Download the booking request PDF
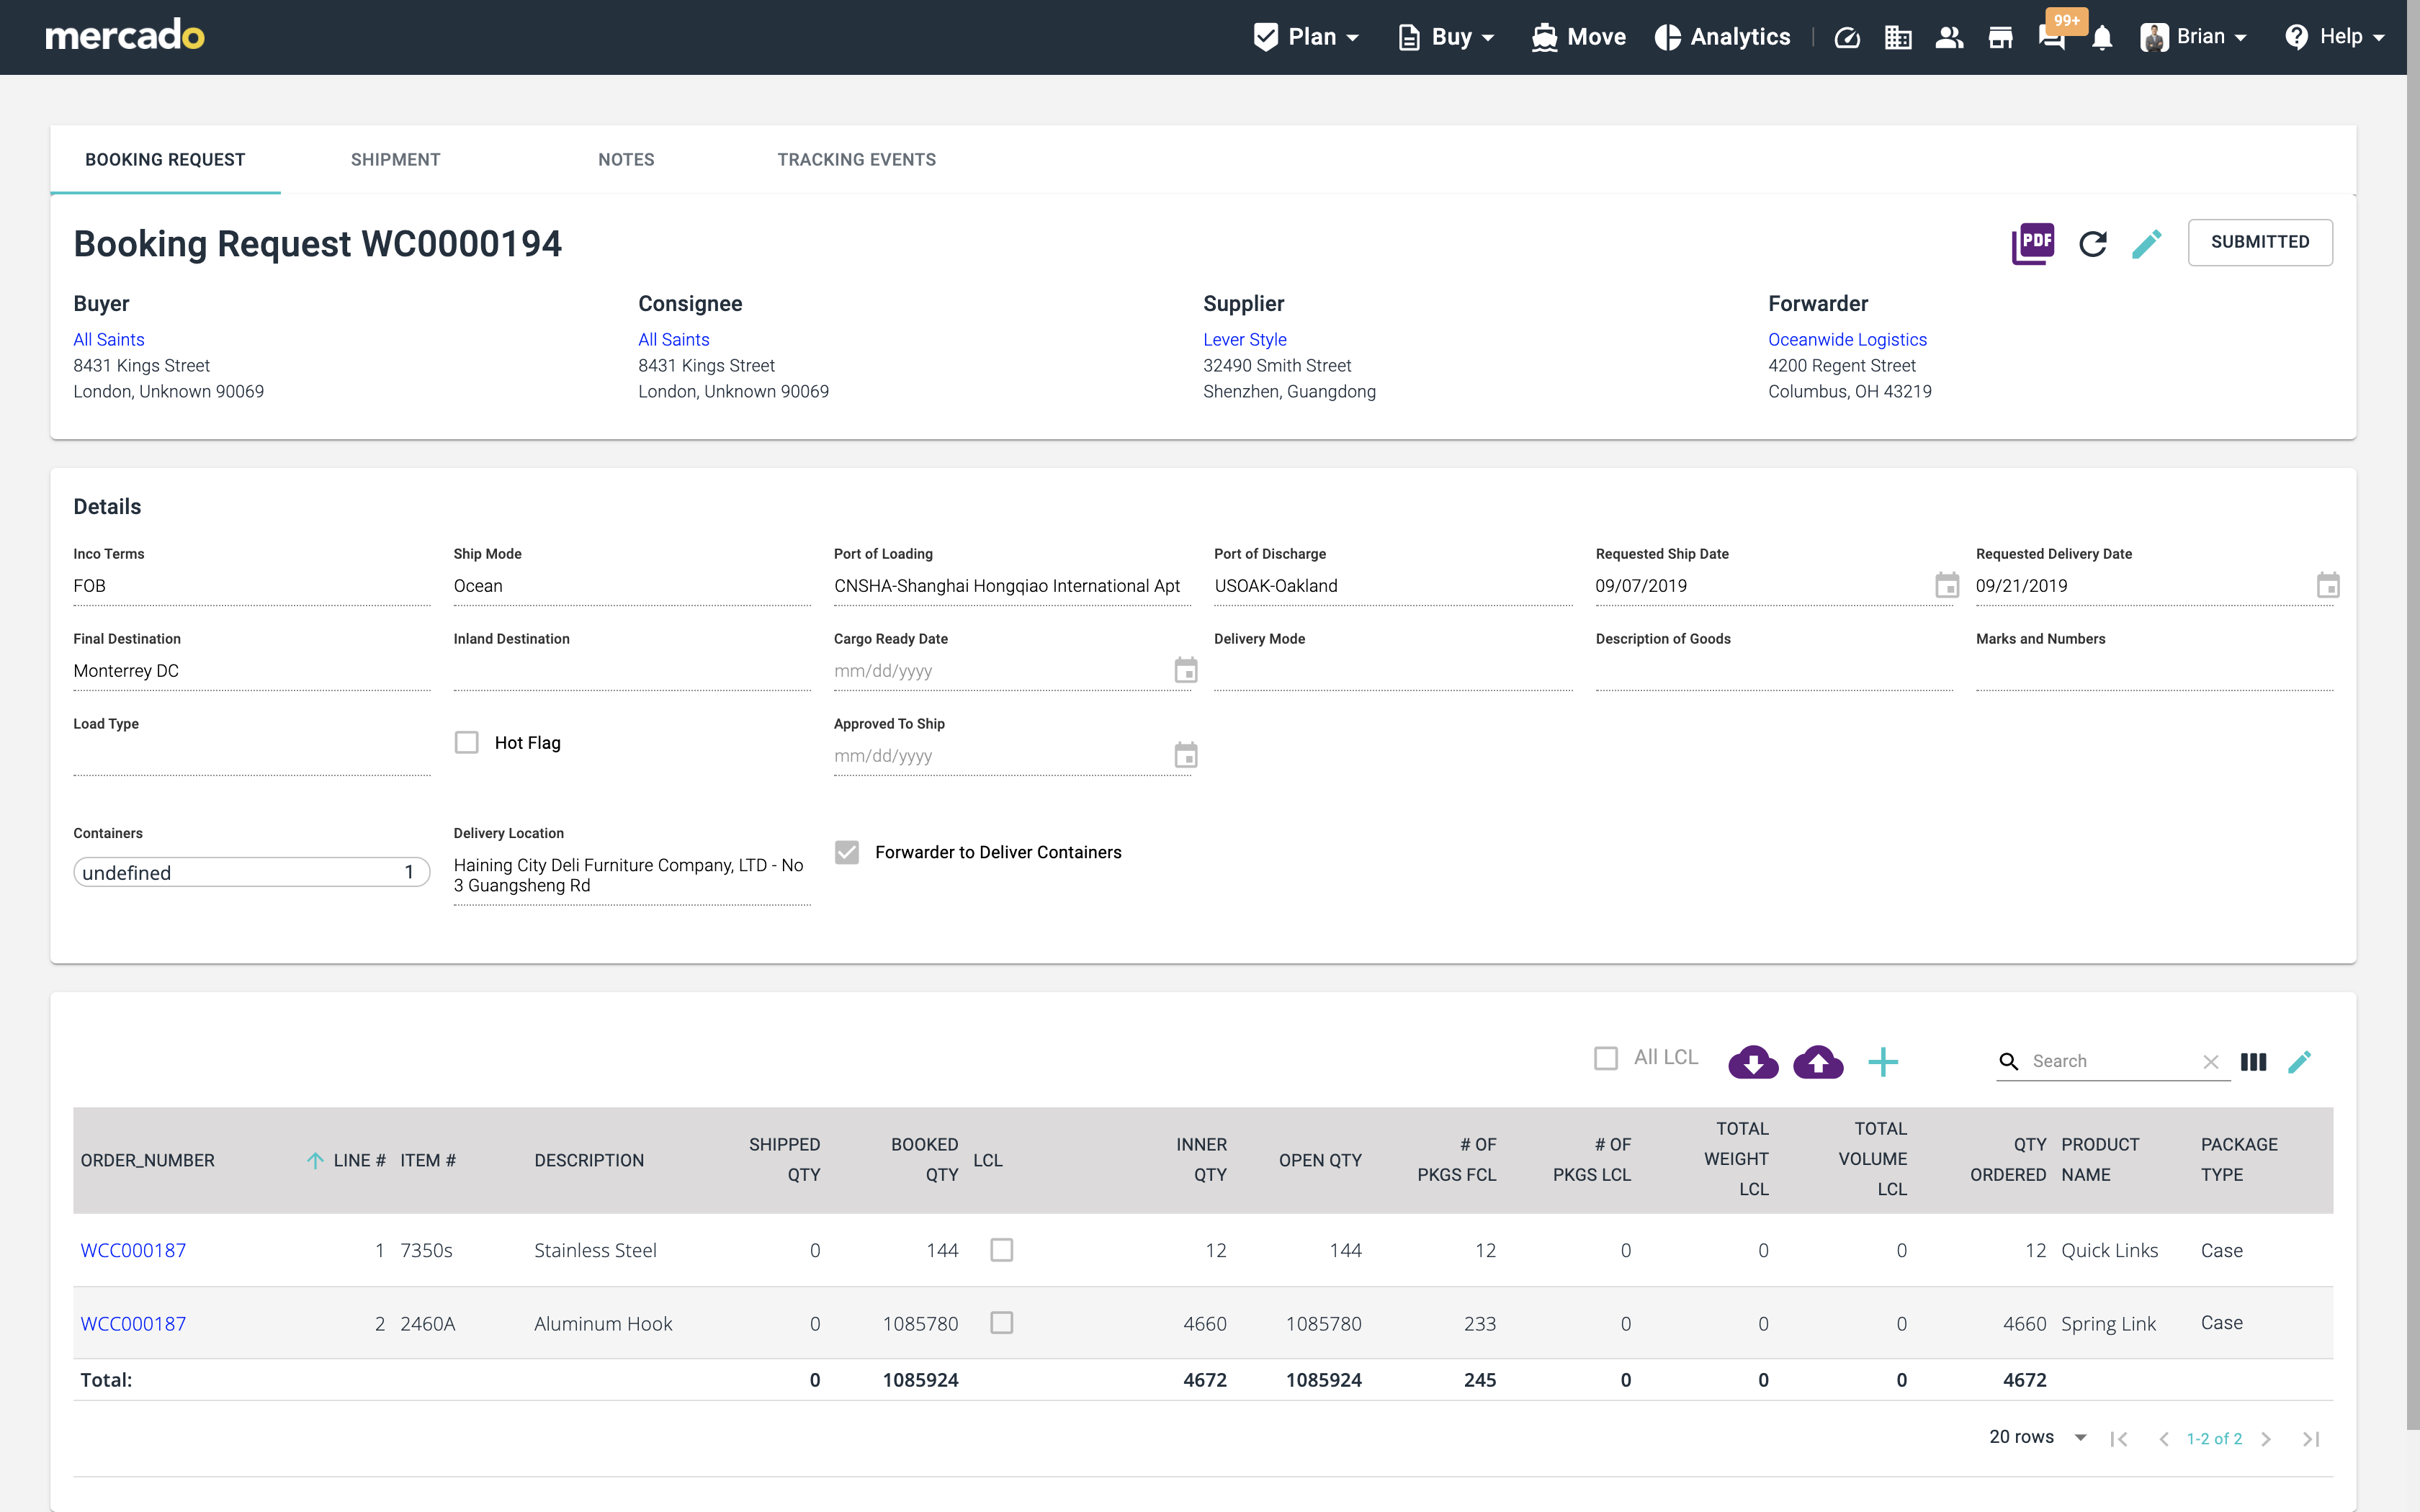The image size is (2420, 1512). (2032, 243)
